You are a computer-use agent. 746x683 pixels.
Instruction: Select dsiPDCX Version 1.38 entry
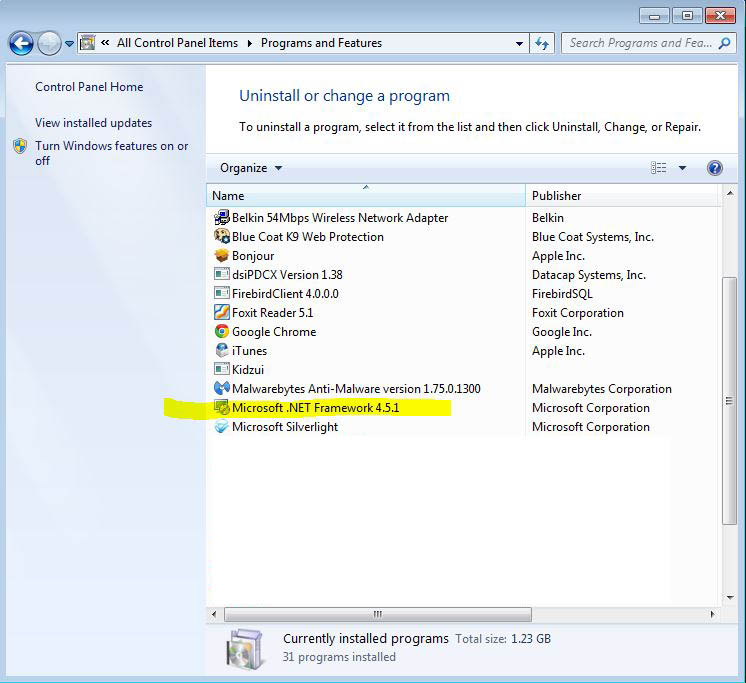tap(287, 275)
